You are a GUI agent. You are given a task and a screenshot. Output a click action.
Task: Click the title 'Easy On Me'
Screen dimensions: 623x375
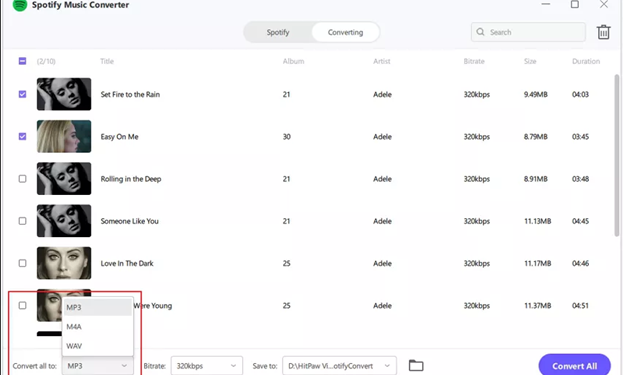point(119,137)
